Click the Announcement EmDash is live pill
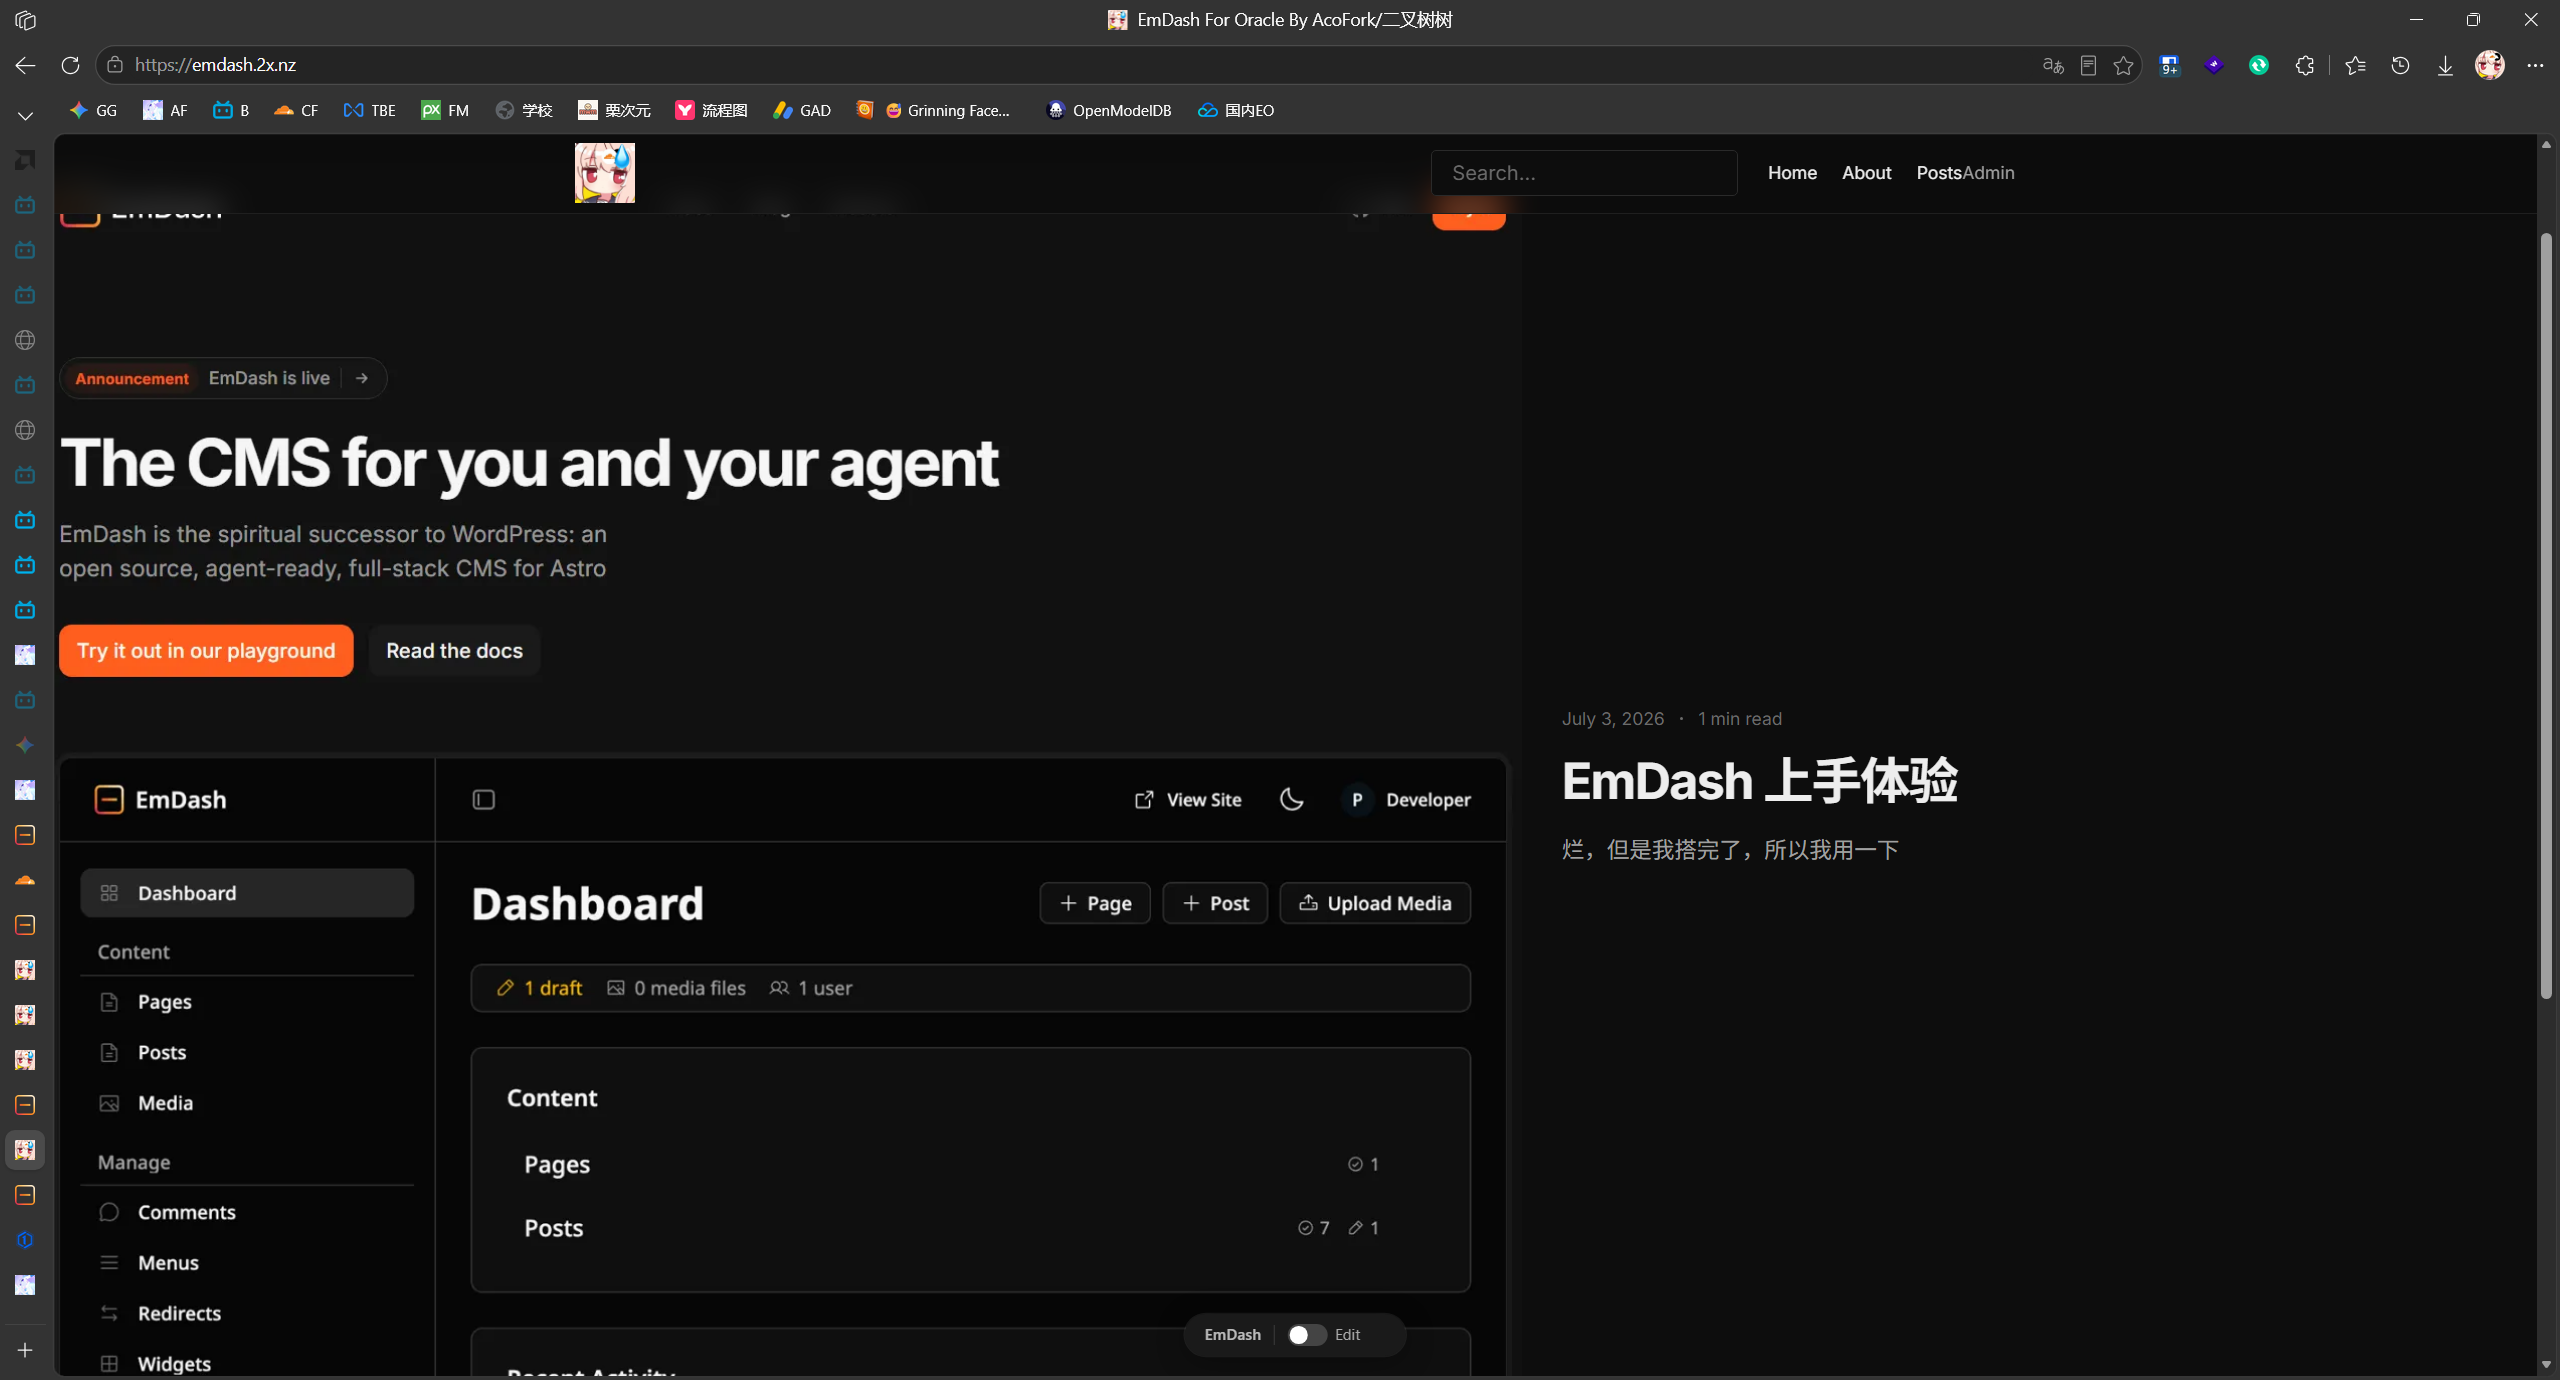2560x1380 pixels. pos(223,378)
